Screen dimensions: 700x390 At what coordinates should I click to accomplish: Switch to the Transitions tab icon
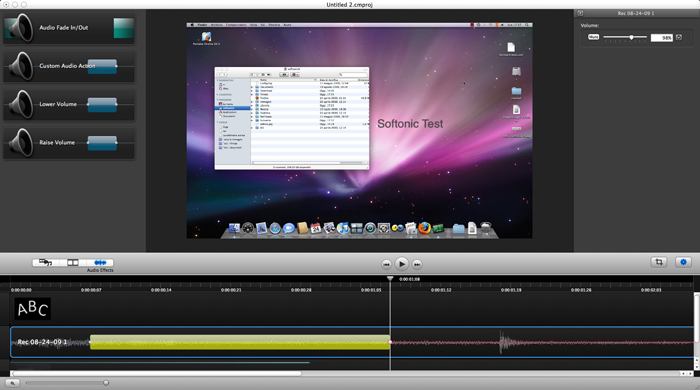(x=73, y=262)
